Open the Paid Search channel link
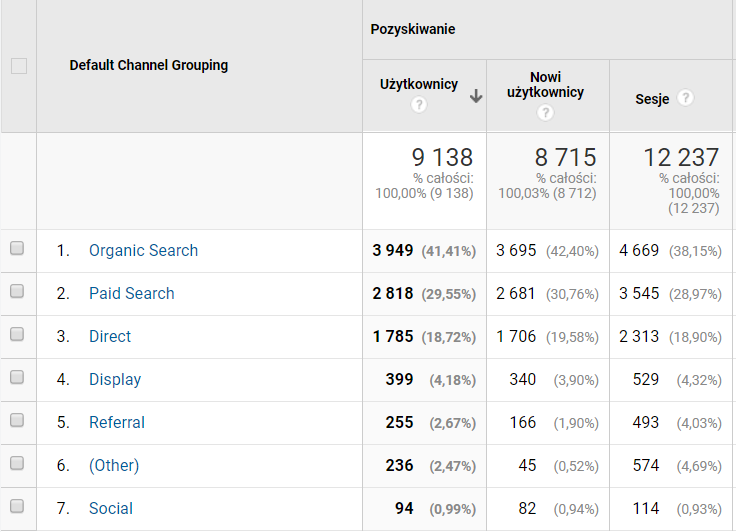736x532 pixels. [x=131, y=294]
